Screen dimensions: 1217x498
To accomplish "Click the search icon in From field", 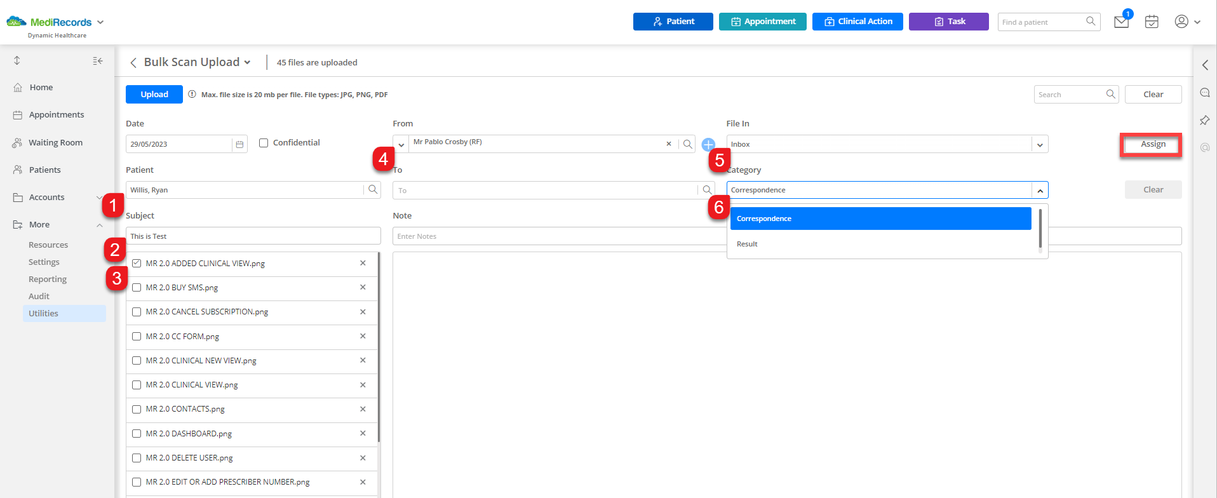I will (x=687, y=144).
